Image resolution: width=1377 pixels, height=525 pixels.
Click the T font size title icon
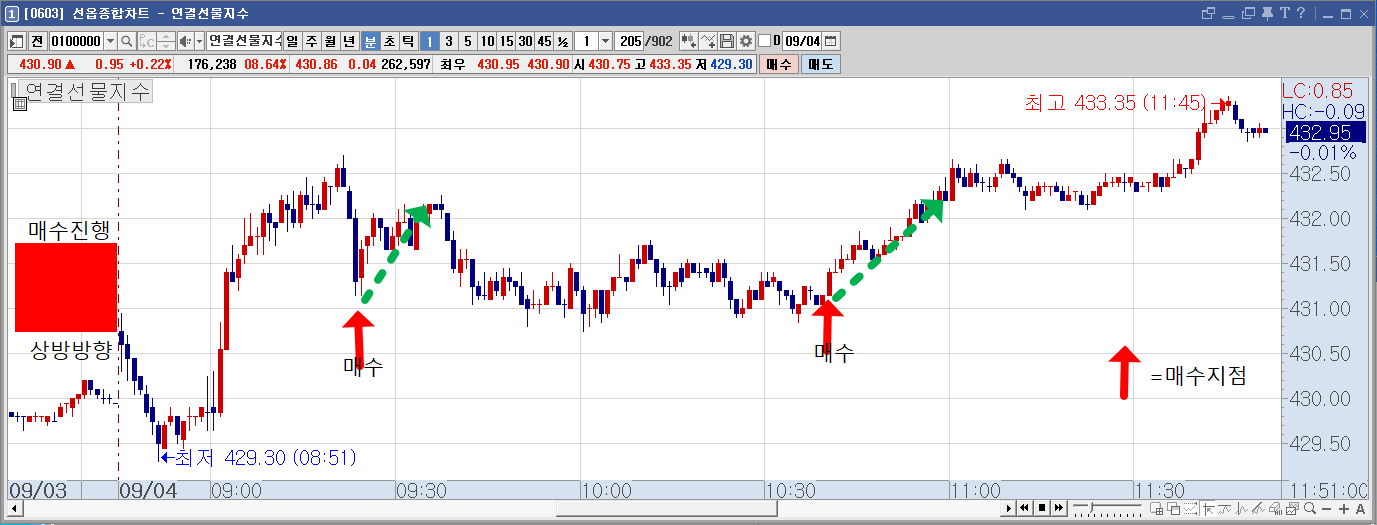tap(1285, 13)
